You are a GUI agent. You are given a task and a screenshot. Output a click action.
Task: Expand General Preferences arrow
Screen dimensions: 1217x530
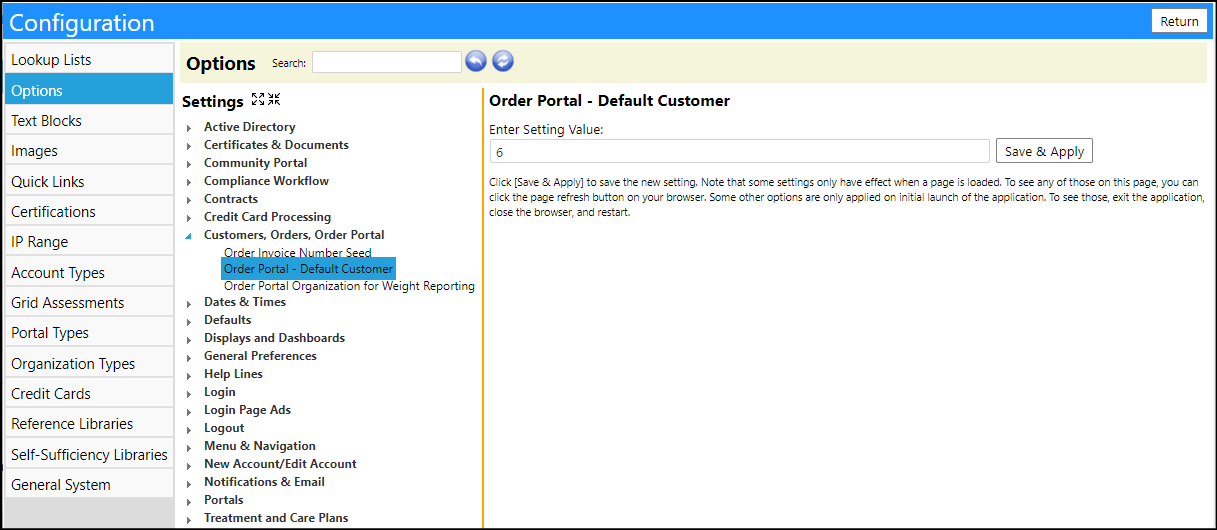coord(189,357)
